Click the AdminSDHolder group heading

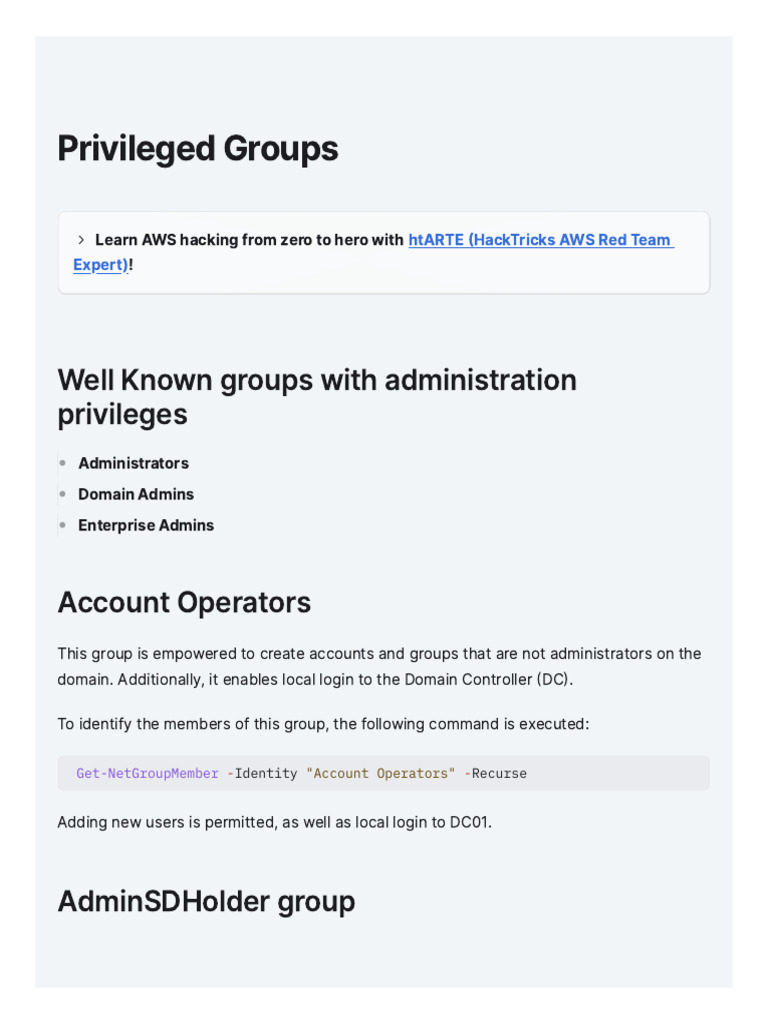point(206,902)
